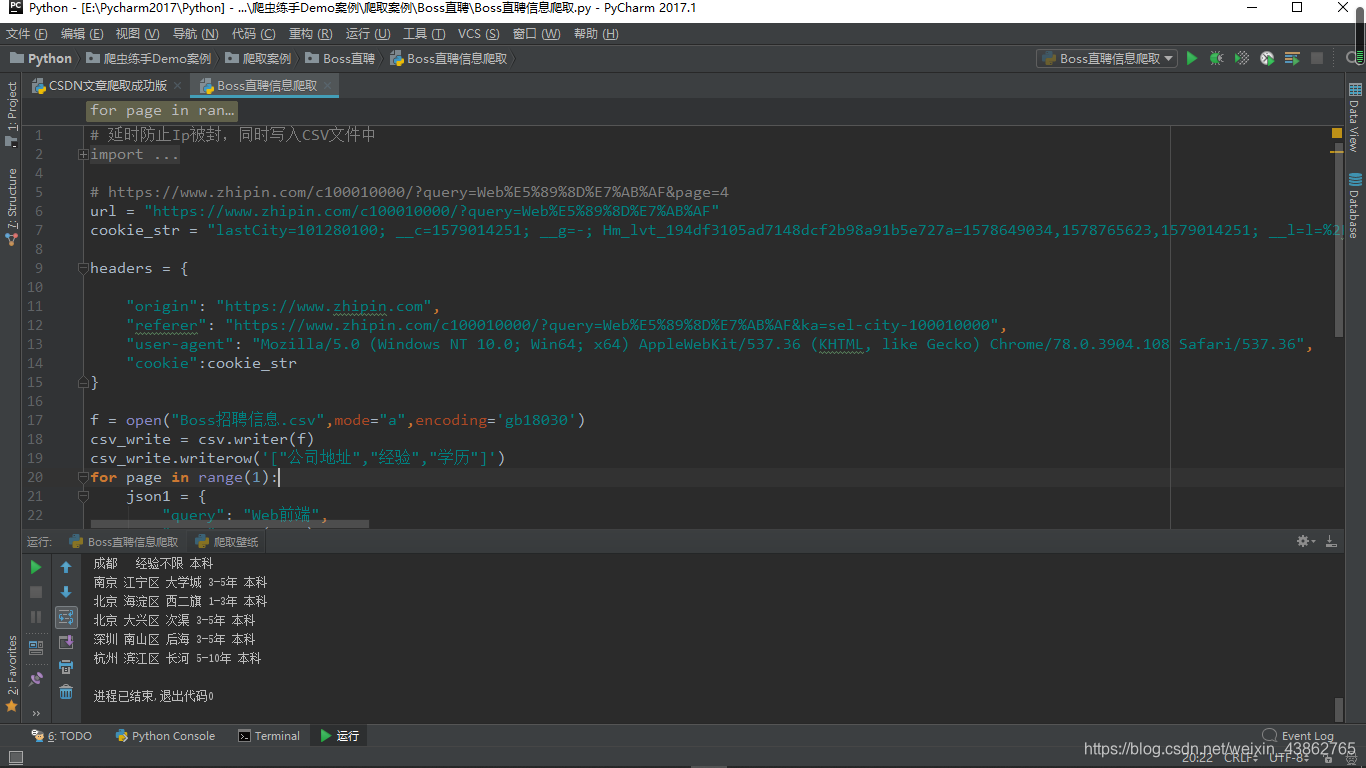Show more Run panel actions chevron
This screenshot has height=768, width=1366.
36,714
